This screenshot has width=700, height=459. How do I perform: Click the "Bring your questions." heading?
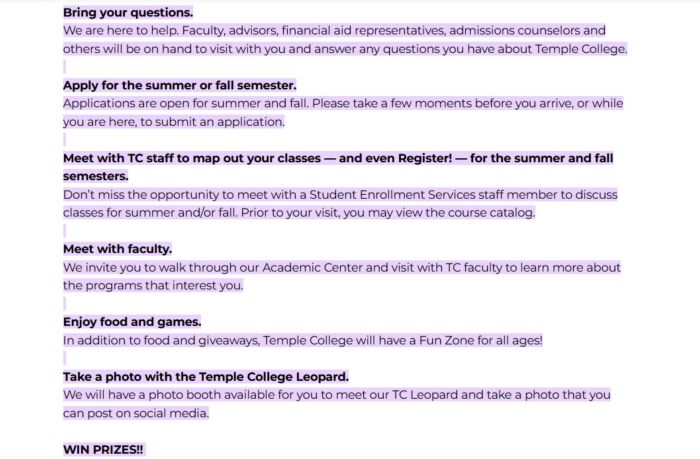pyautogui.click(x=128, y=13)
